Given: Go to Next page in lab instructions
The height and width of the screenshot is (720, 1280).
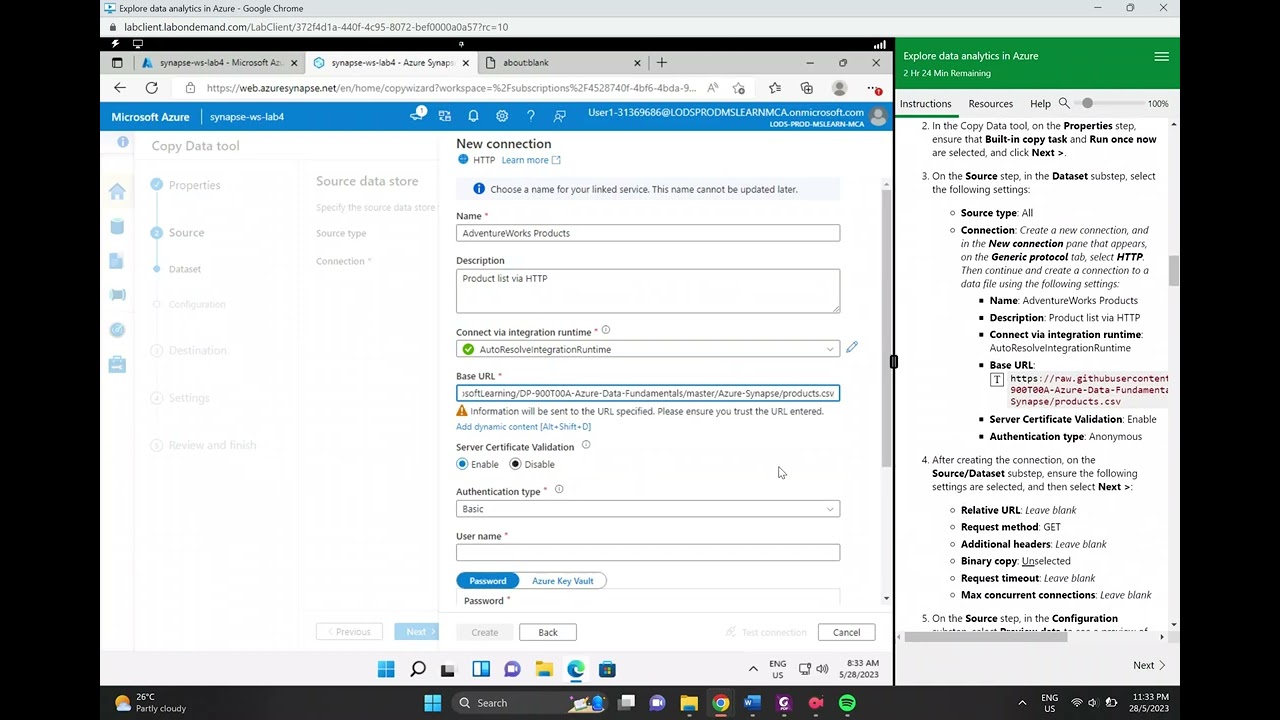Looking at the screenshot, I should pos(1149,665).
